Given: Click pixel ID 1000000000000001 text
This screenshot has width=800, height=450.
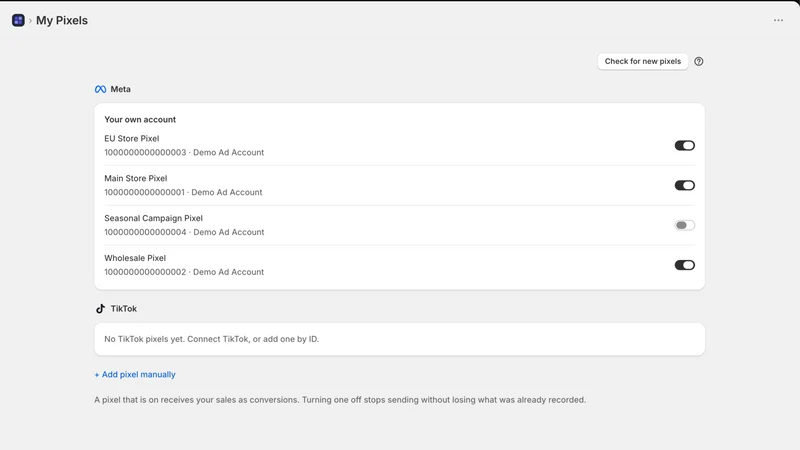Looking at the screenshot, I should [x=144, y=192].
